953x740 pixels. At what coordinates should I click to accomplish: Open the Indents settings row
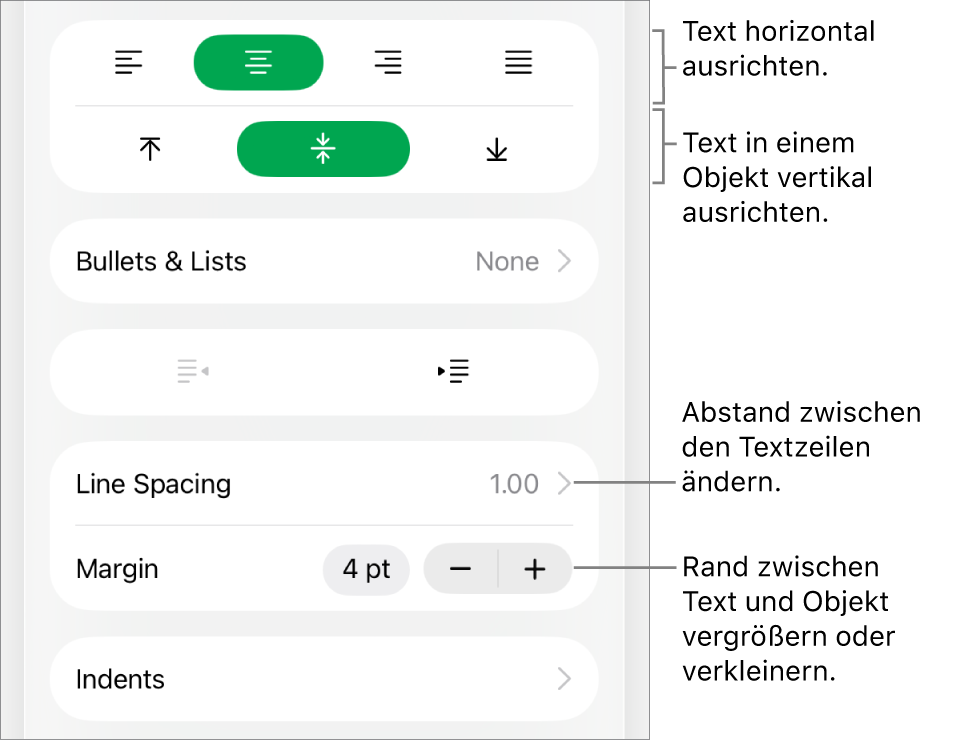[324, 679]
